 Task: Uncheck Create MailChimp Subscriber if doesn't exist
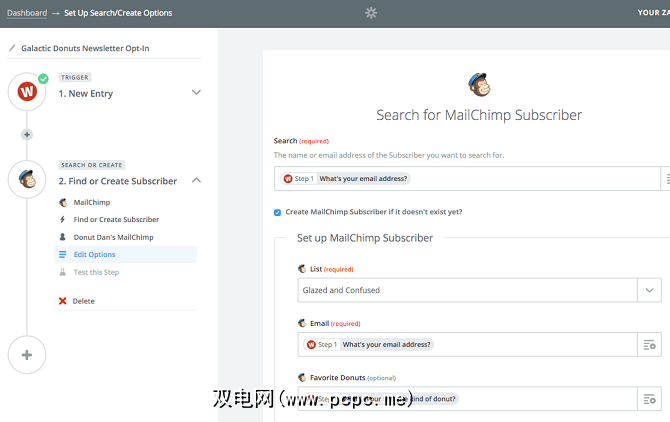pyautogui.click(x=277, y=212)
